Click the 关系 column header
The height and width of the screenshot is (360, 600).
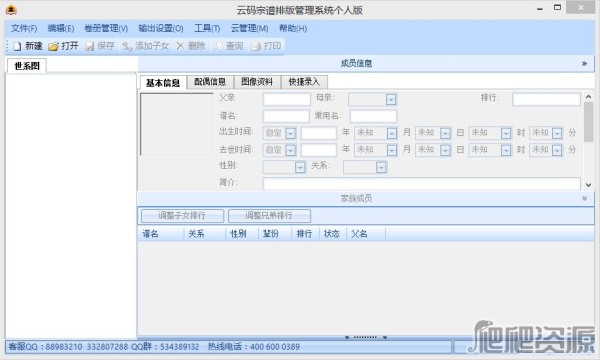pyautogui.click(x=205, y=234)
